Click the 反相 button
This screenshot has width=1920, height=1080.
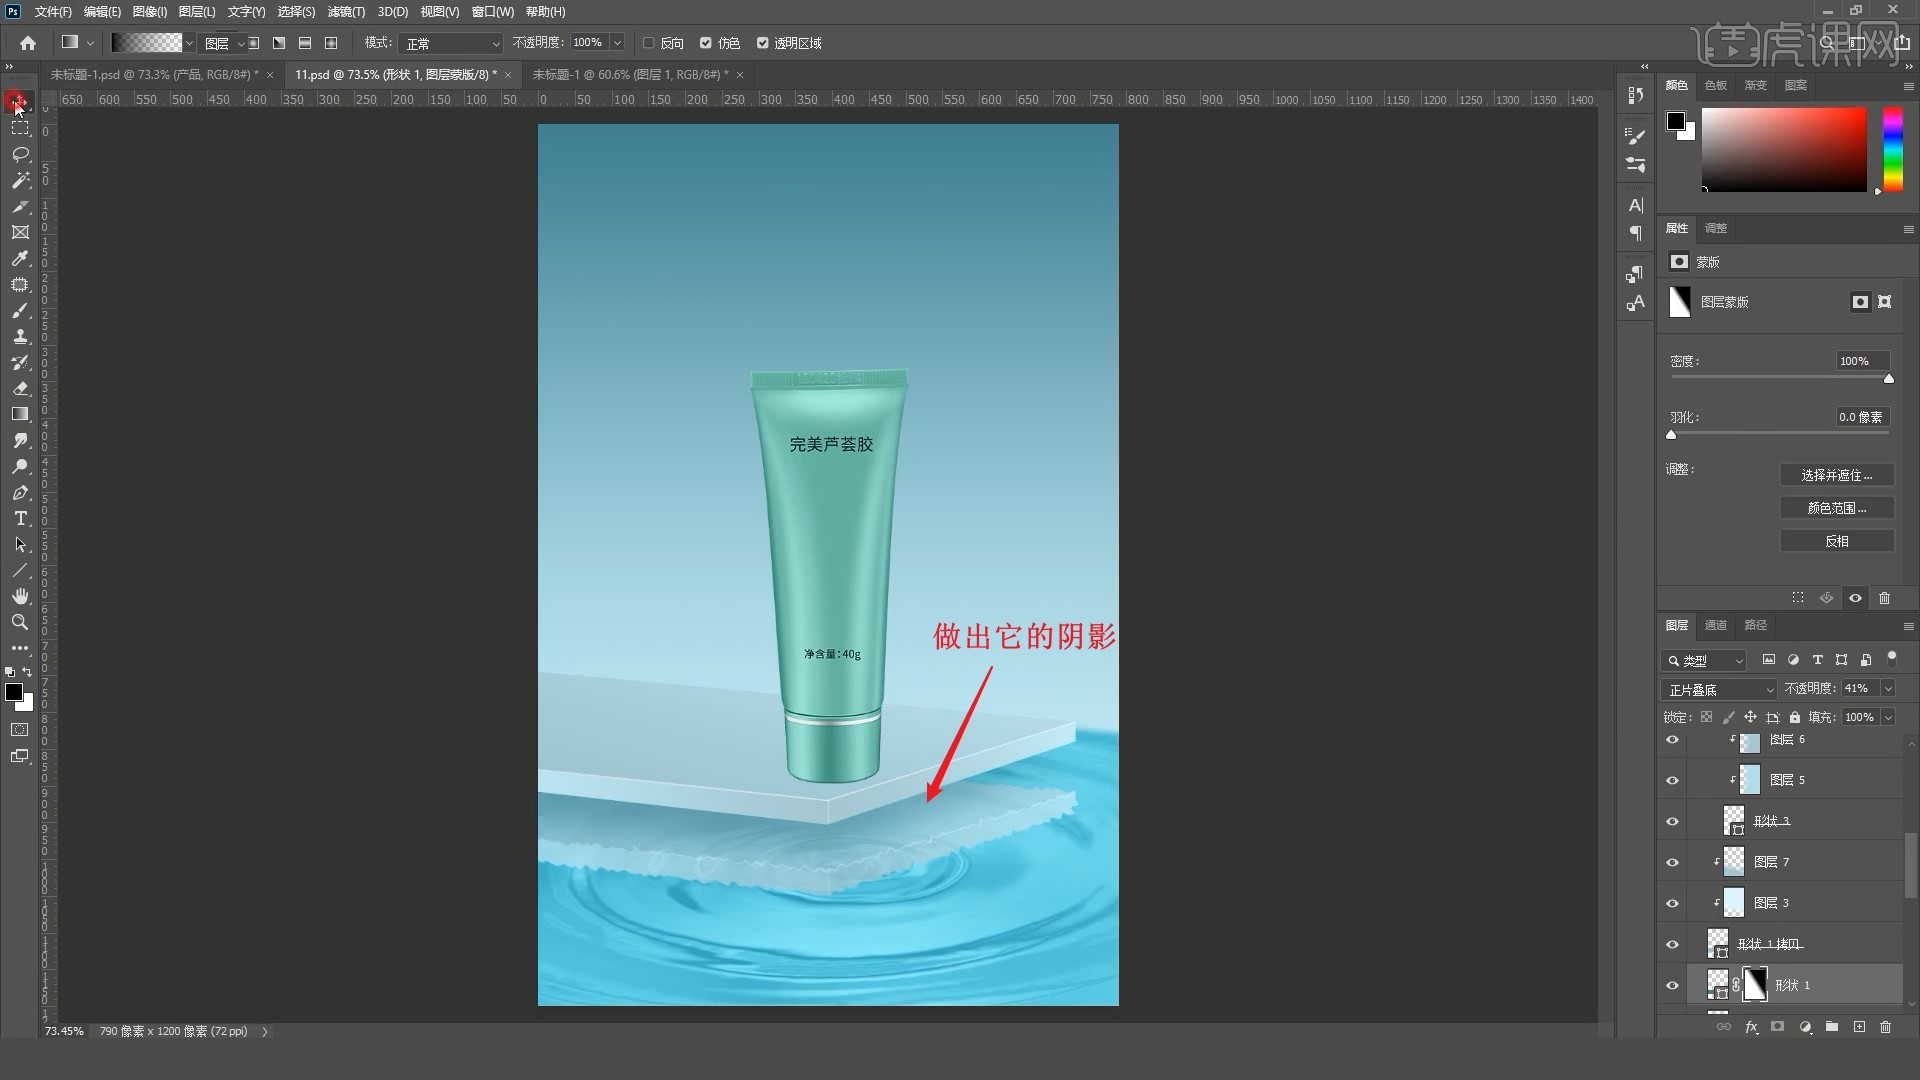(1836, 541)
